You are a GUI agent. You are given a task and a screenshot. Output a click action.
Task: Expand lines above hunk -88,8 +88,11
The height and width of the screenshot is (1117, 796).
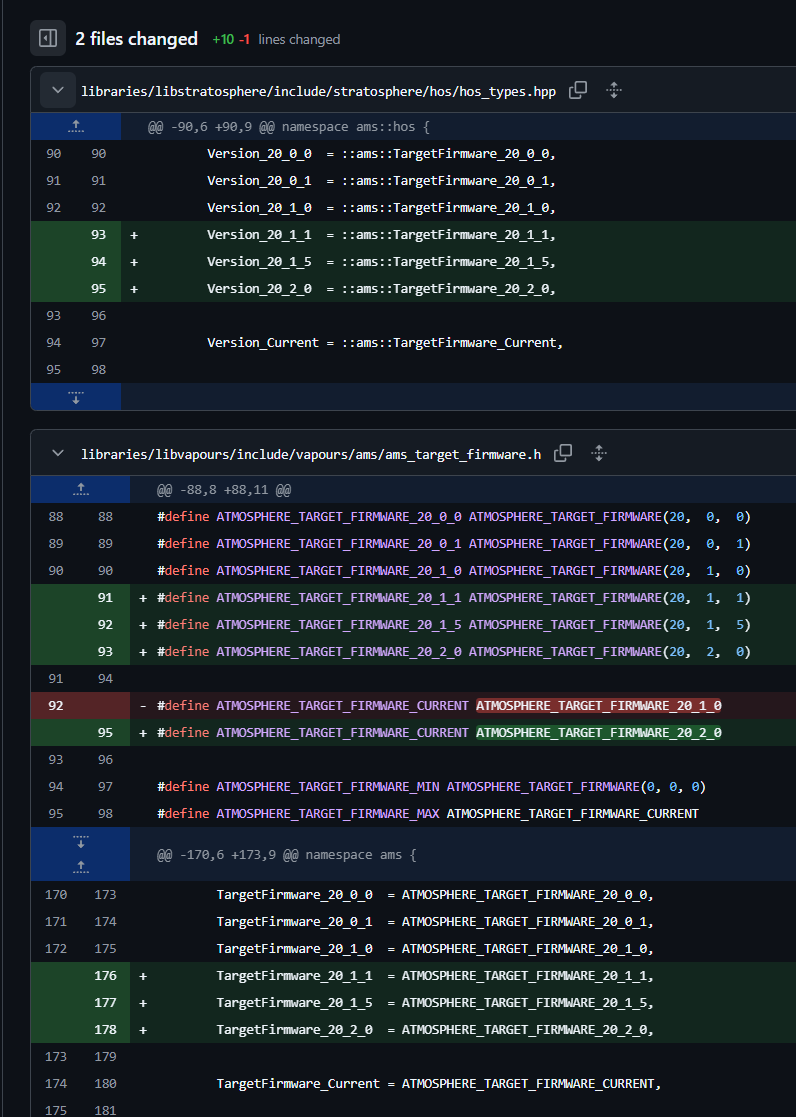click(x=81, y=489)
